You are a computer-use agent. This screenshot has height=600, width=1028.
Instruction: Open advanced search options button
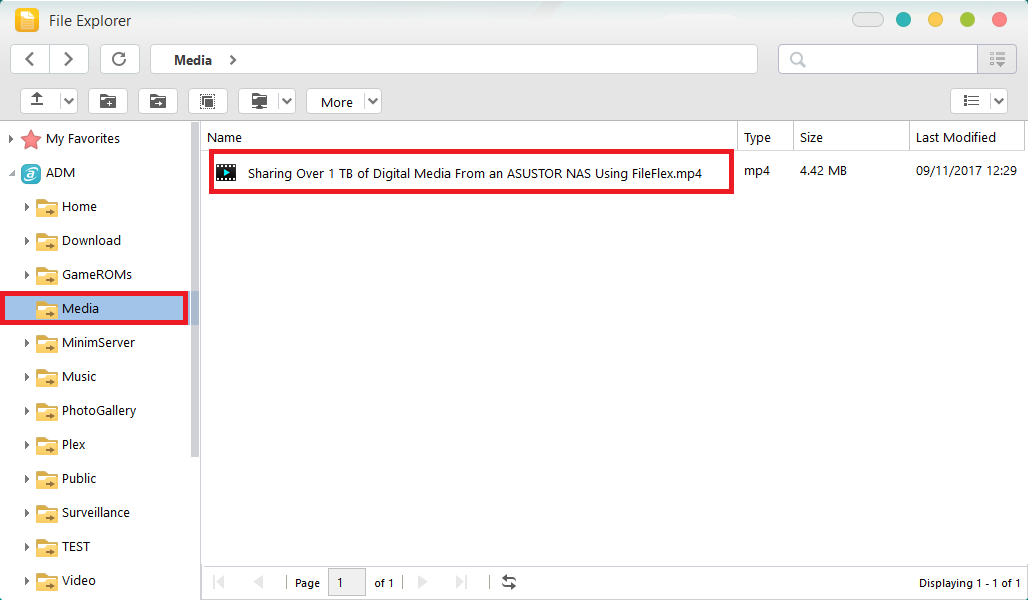point(996,59)
